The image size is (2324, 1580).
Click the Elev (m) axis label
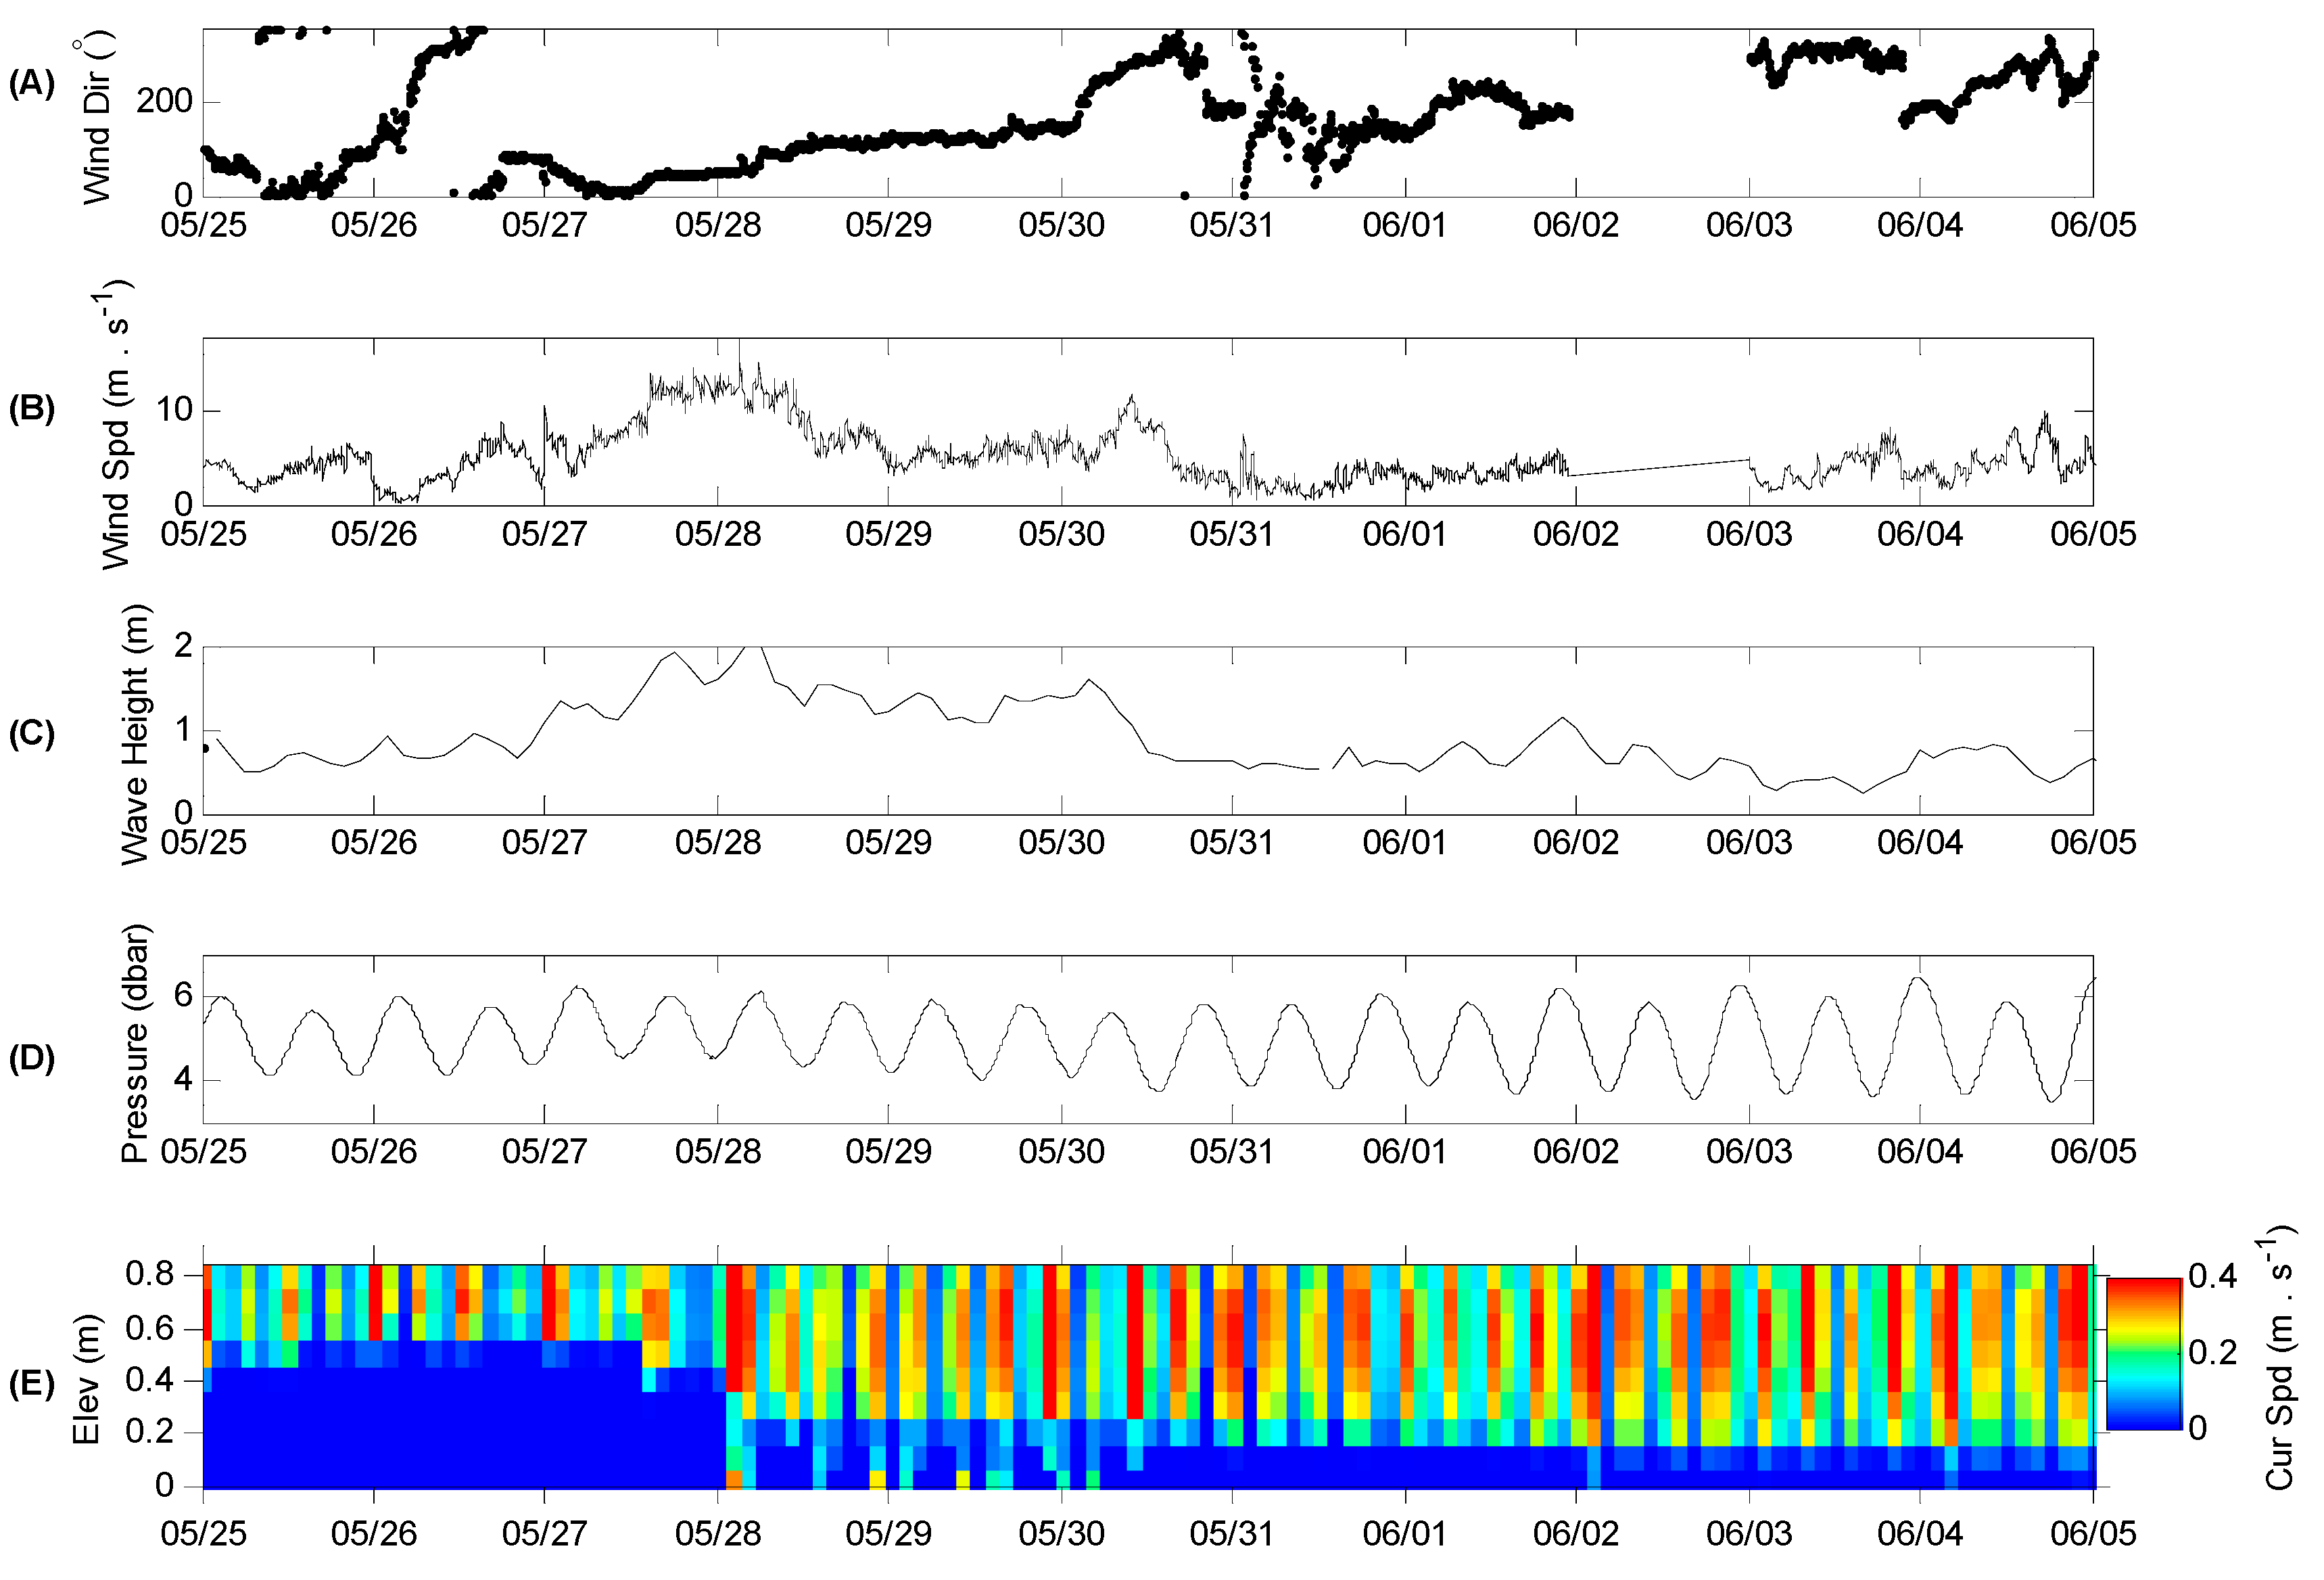(x=86, y=1379)
